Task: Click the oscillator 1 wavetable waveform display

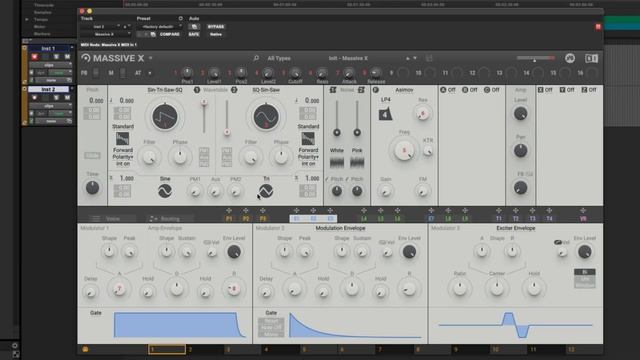Action: click(x=165, y=117)
